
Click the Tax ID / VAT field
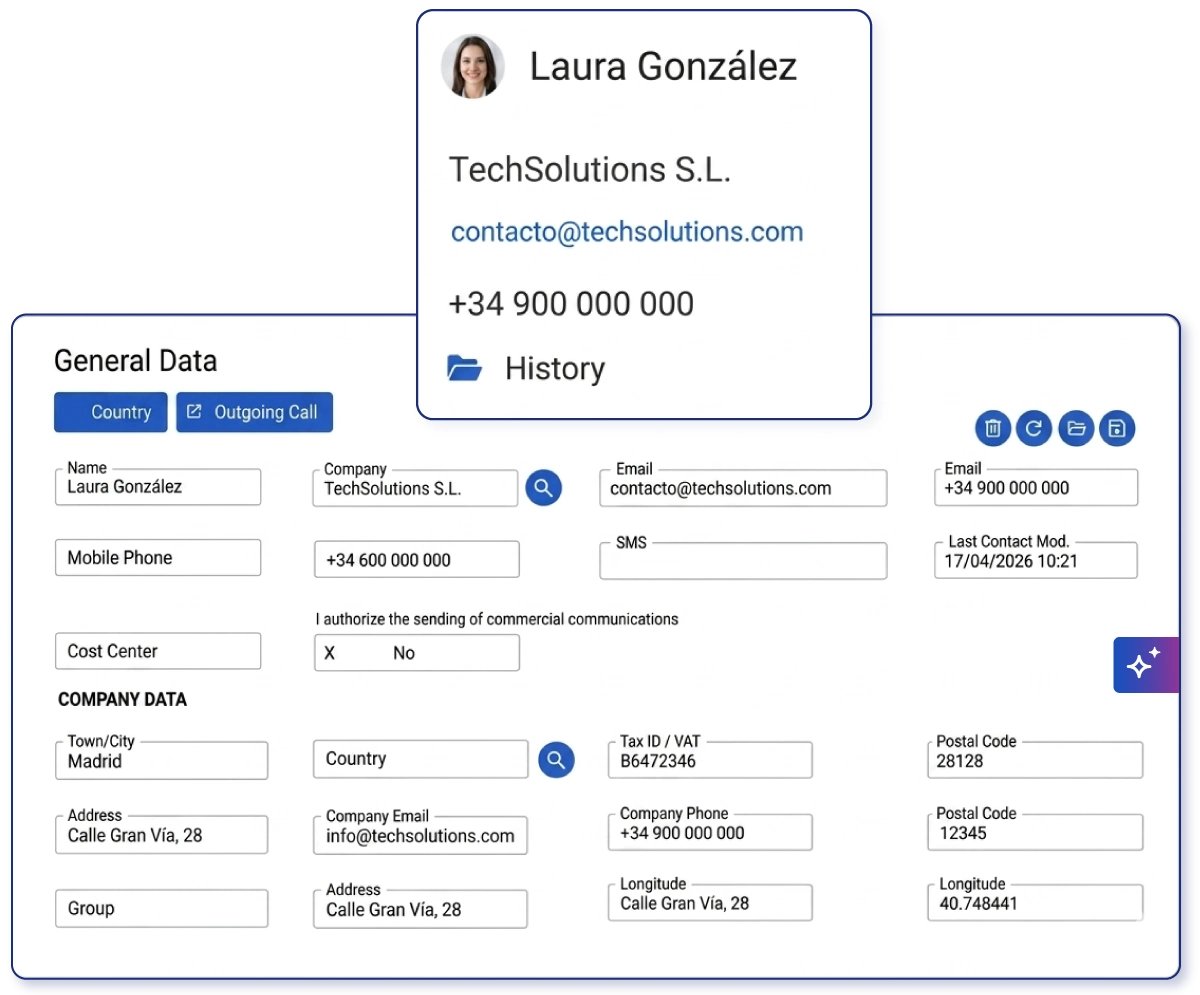click(x=710, y=760)
